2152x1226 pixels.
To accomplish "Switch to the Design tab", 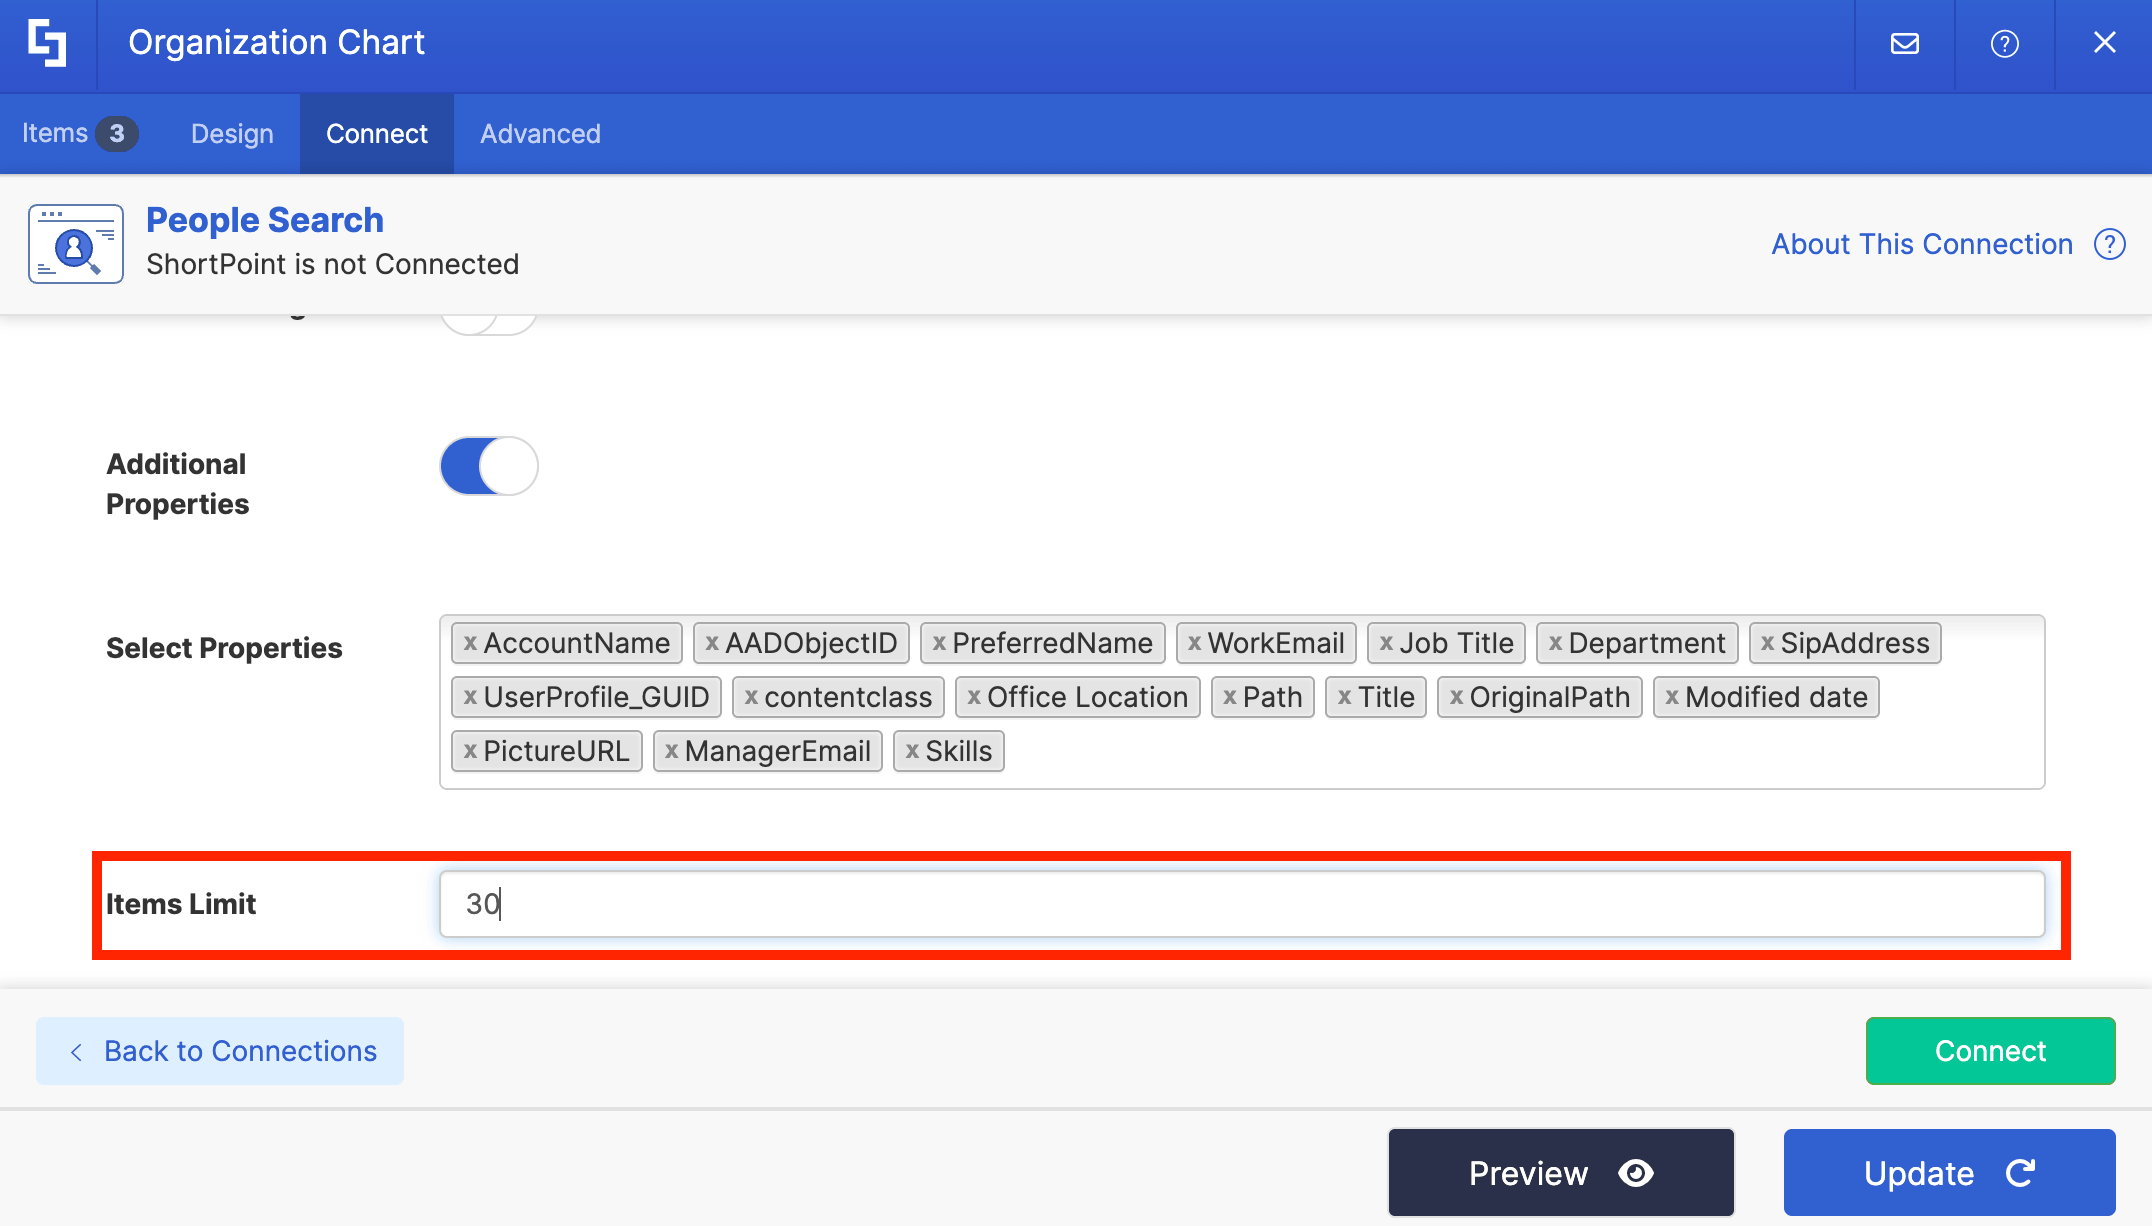I will pyautogui.click(x=232, y=134).
